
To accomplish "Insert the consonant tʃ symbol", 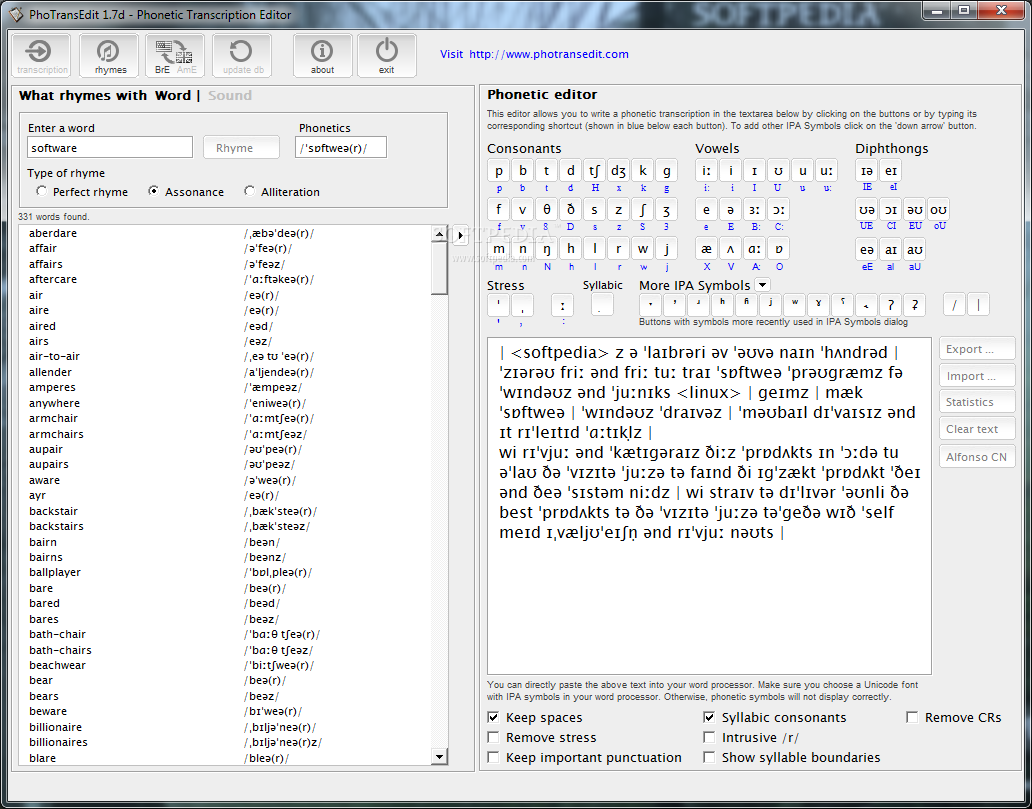I will coord(594,171).
